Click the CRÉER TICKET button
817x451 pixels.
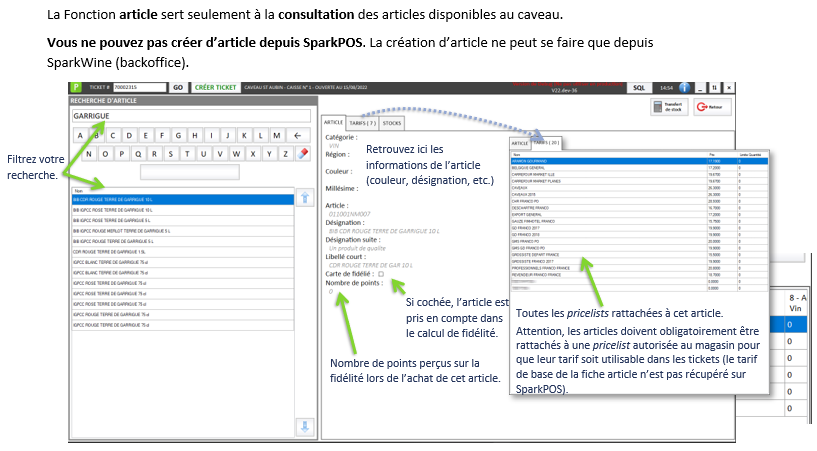coord(216,88)
